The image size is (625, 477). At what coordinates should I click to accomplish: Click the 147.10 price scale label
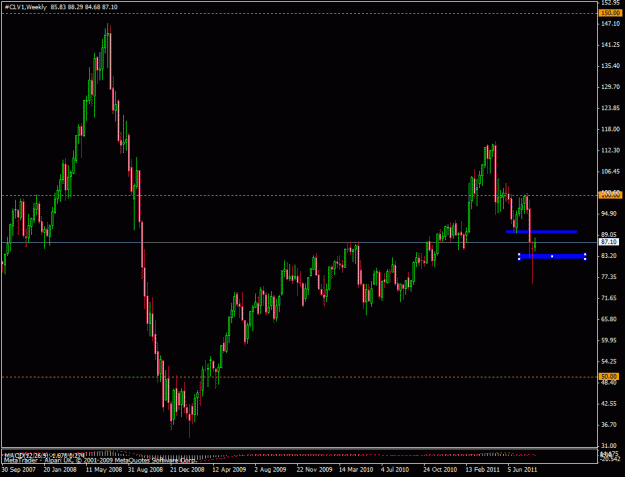tap(610, 24)
